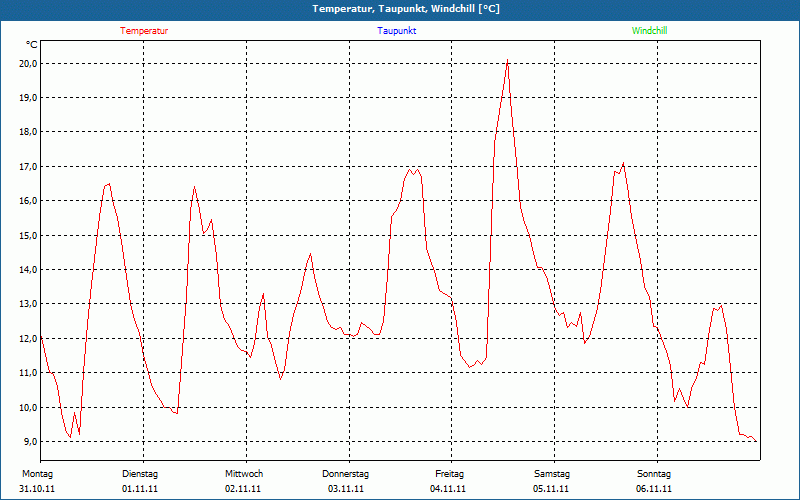The height and width of the screenshot is (500, 800).
Task: Click the 11,0 y-axis value
Action: point(28,373)
